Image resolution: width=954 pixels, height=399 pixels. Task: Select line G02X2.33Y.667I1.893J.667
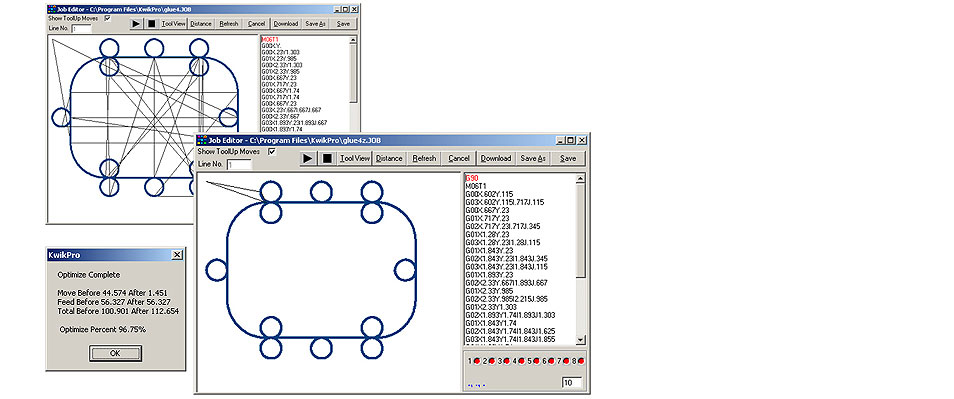point(506,282)
